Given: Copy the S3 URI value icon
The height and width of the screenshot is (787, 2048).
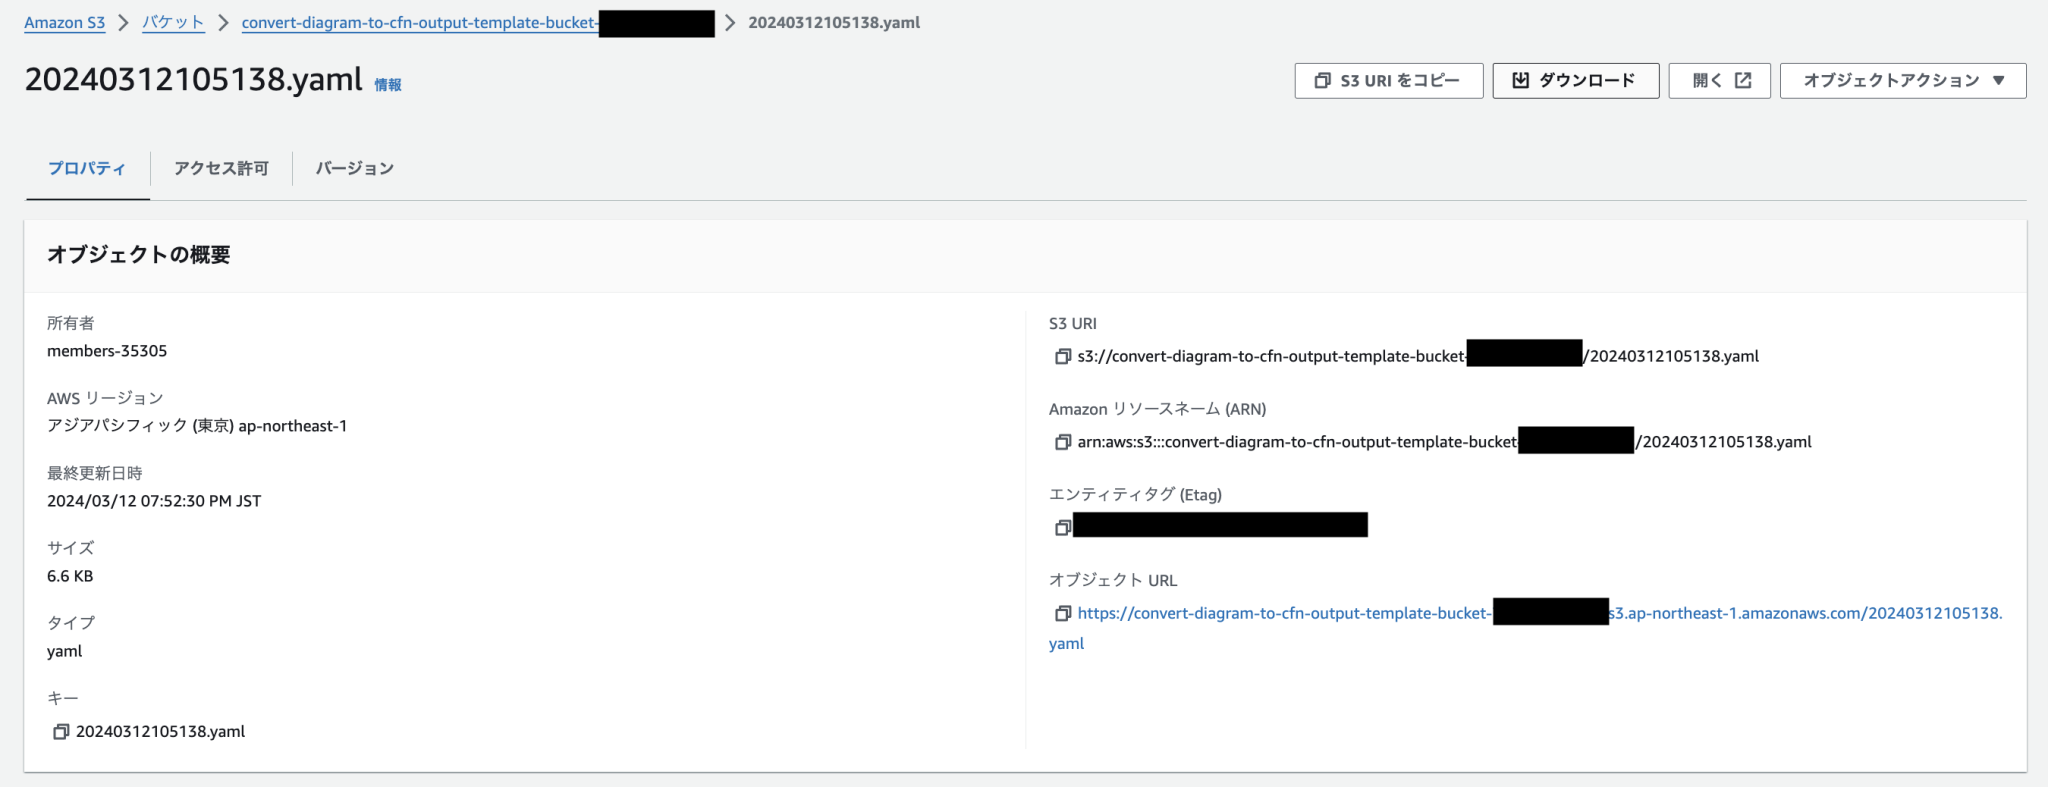Looking at the screenshot, I should tap(1062, 357).
